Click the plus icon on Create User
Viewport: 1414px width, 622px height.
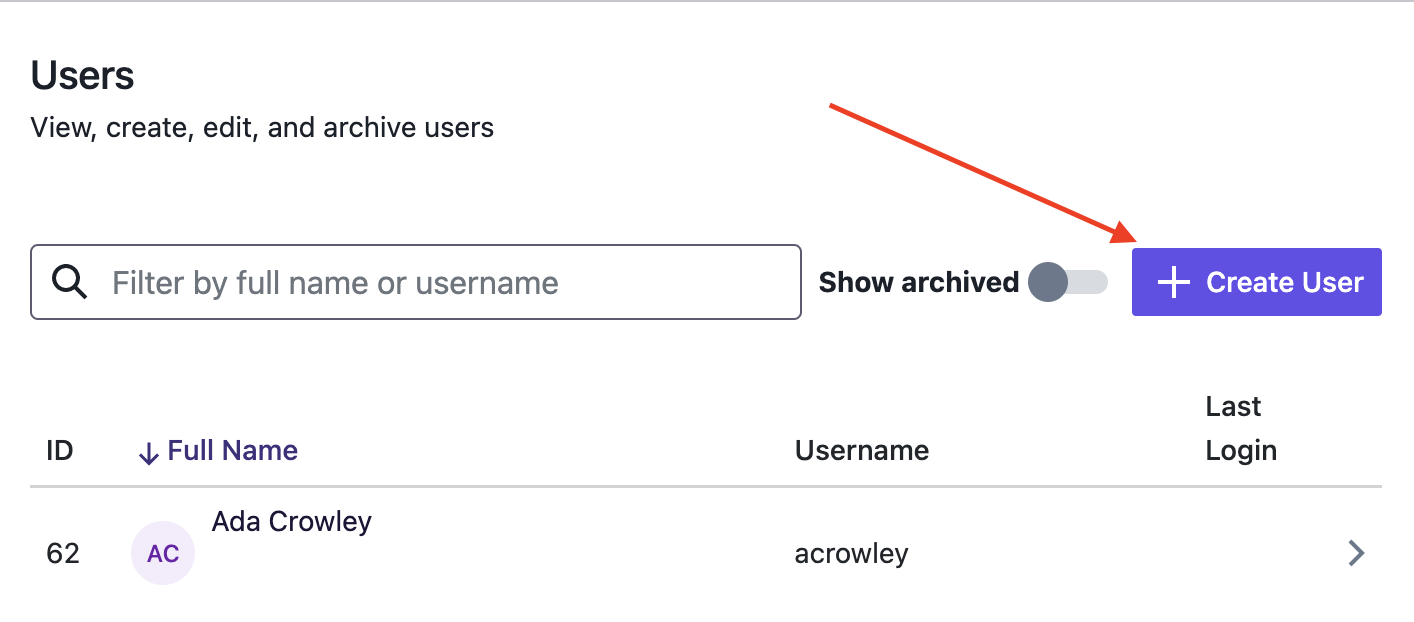point(1173,283)
